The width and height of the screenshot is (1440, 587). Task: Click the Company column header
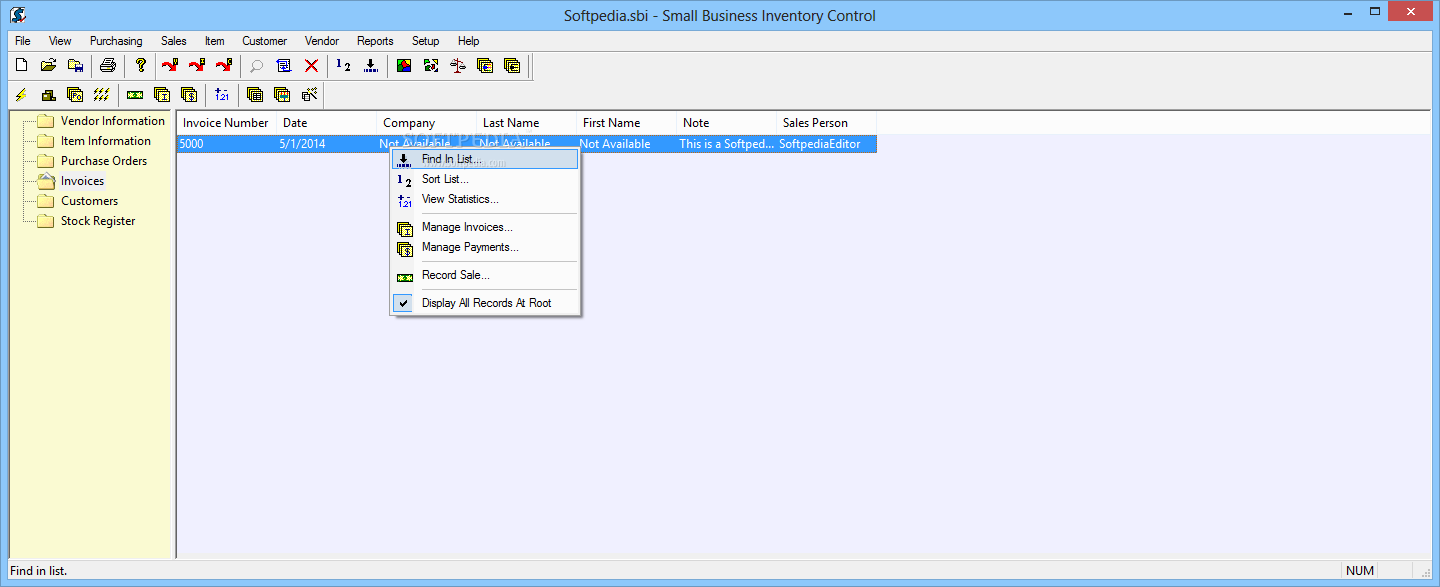(427, 123)
